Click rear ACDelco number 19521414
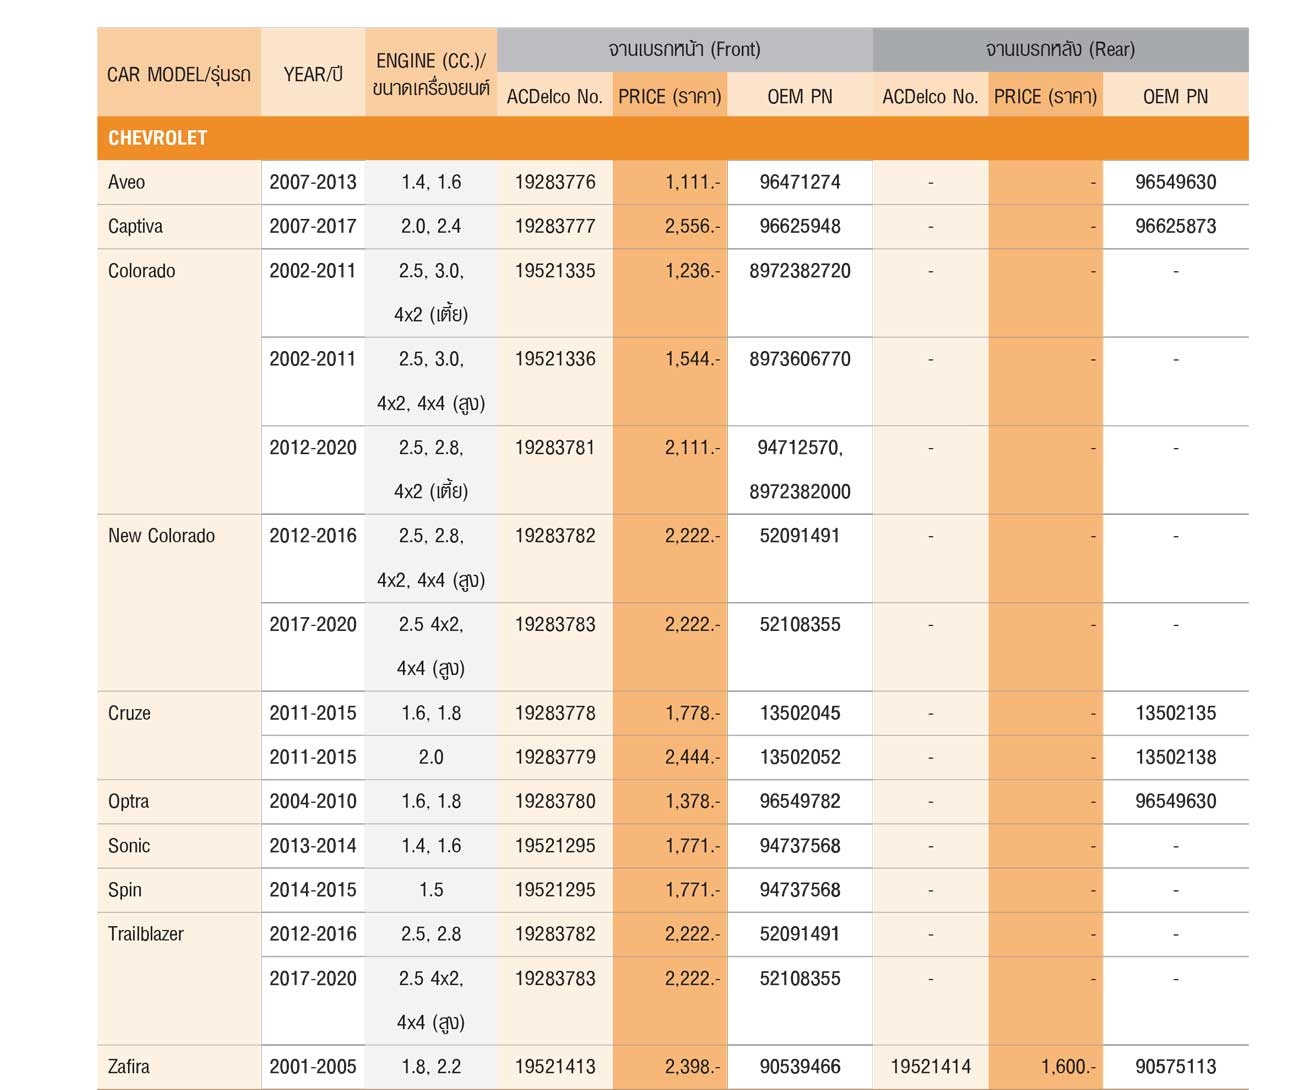1300x1090 pixels. click(930, 1067)
